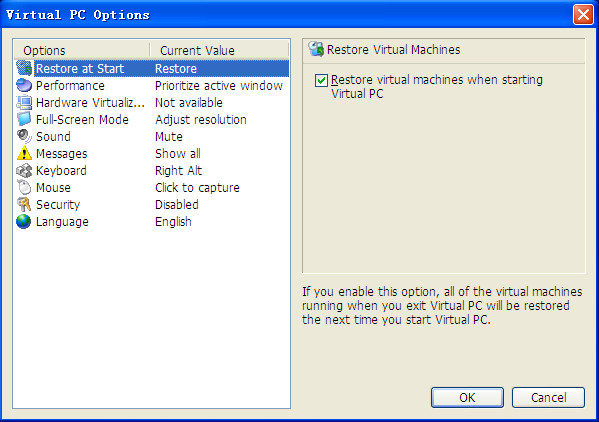
Task: Select the Language globe icon
Action: point(24,222)
